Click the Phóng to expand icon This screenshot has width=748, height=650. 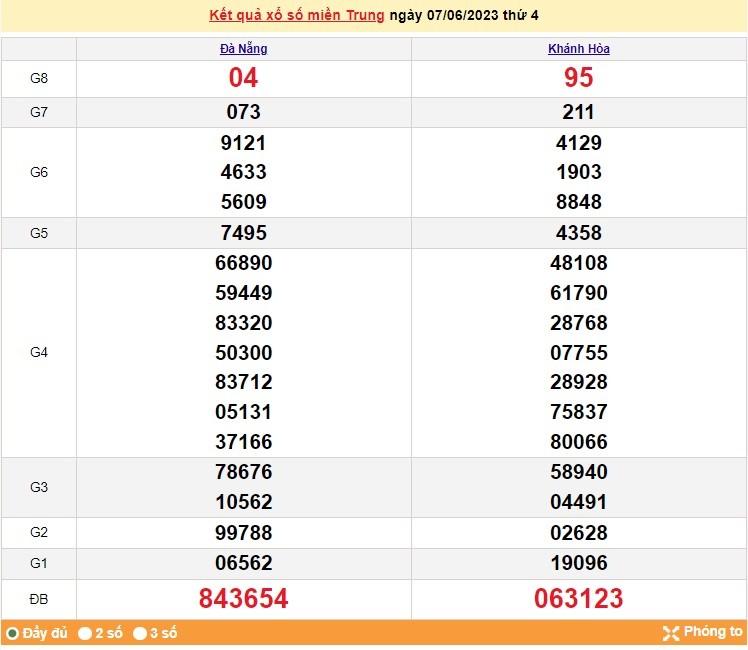coord(670,632)
